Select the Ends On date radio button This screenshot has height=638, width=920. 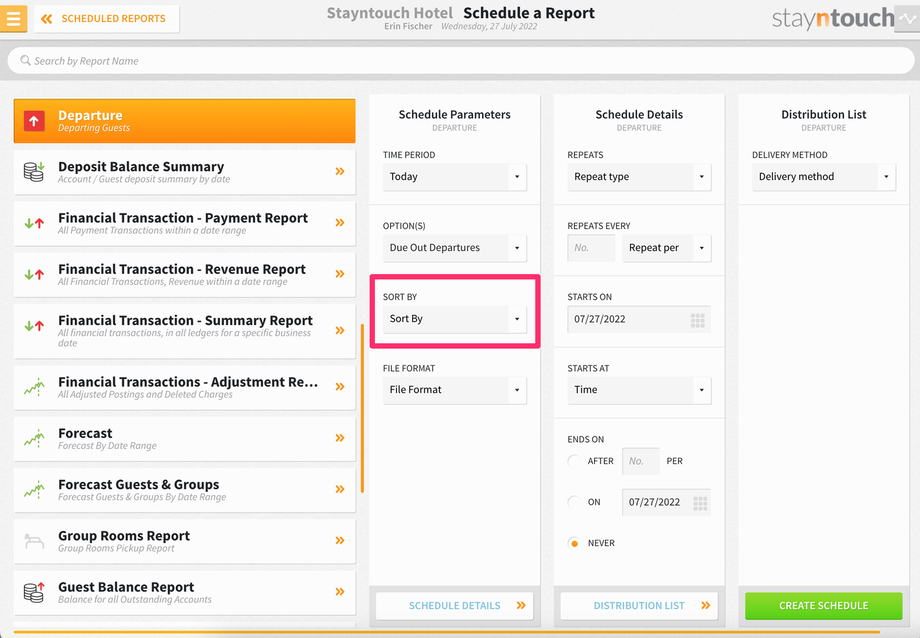574,502
